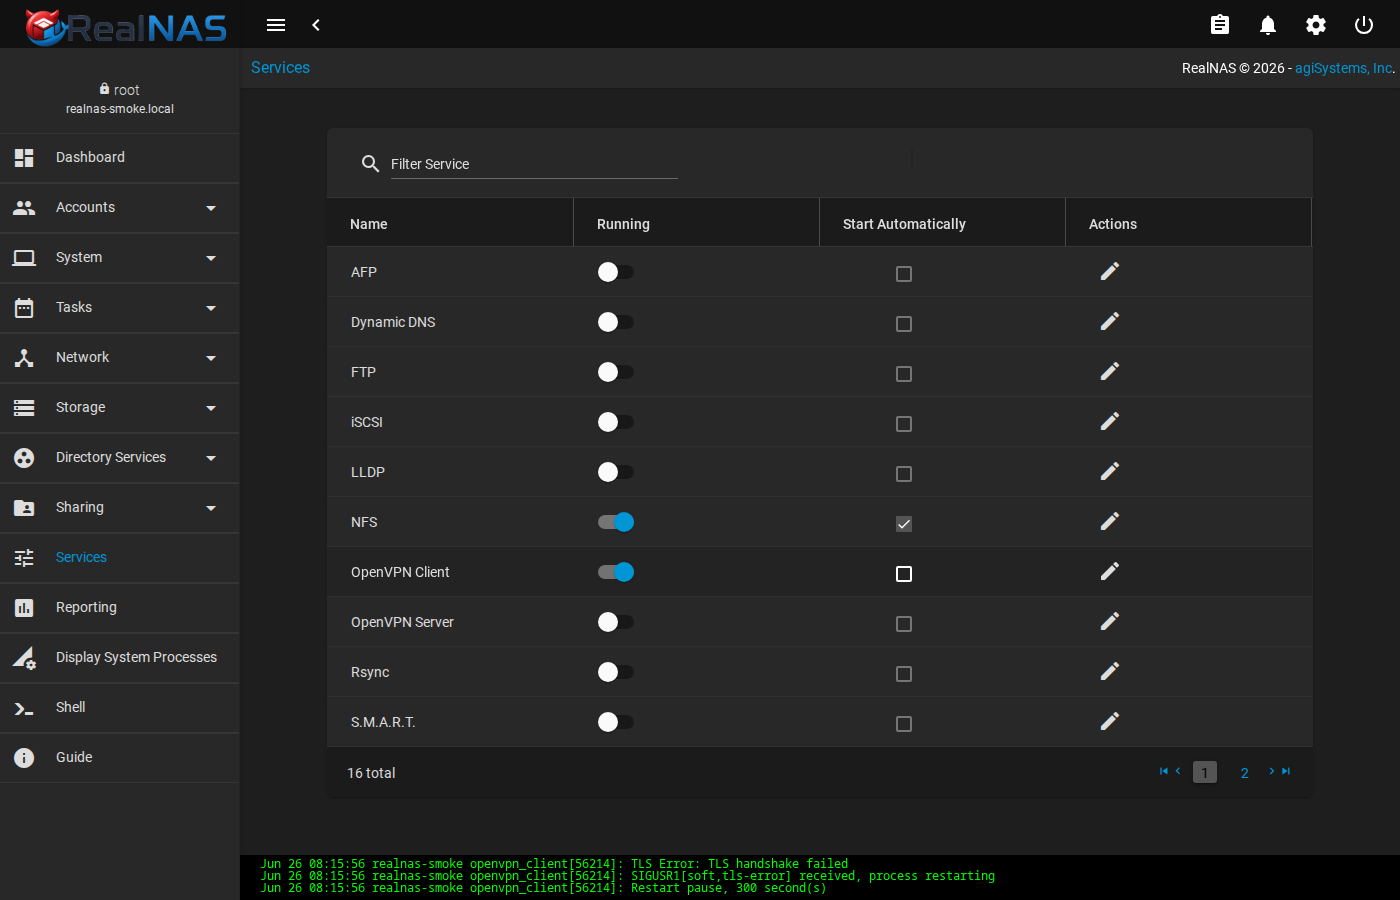Check Start Automatically for LLDP

click(904, 474)
